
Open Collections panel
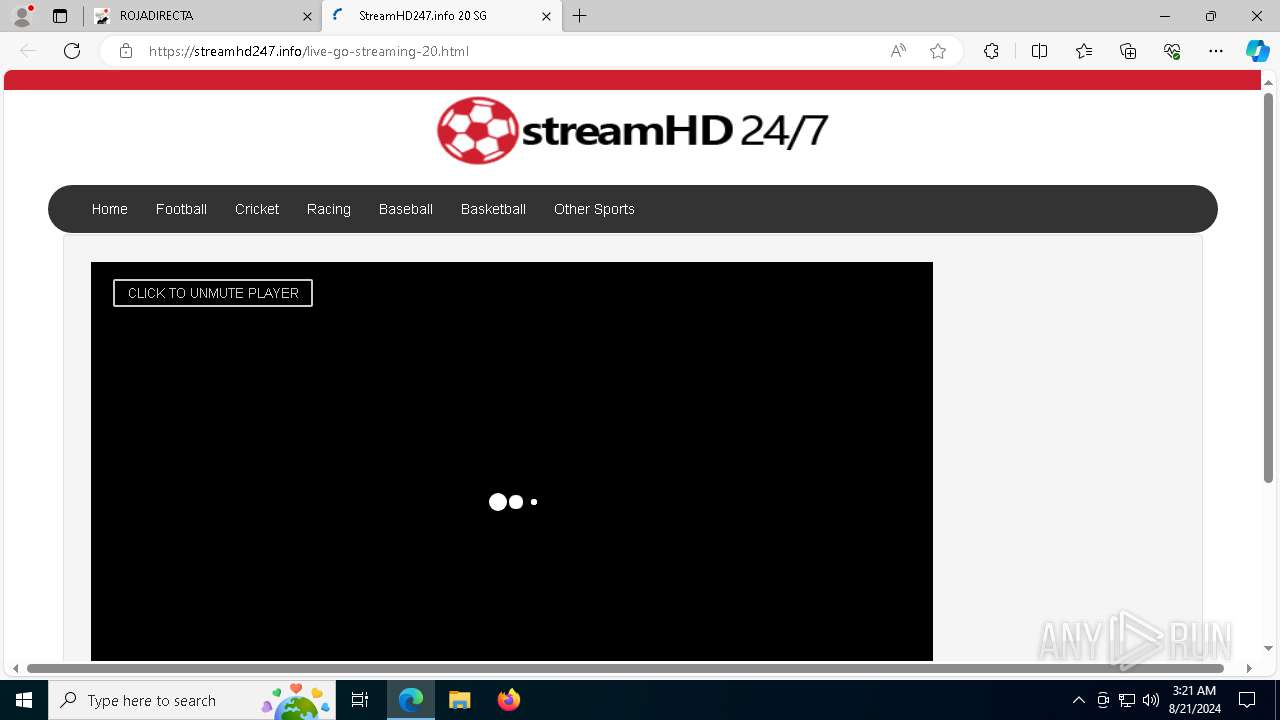pos(1128,51)
